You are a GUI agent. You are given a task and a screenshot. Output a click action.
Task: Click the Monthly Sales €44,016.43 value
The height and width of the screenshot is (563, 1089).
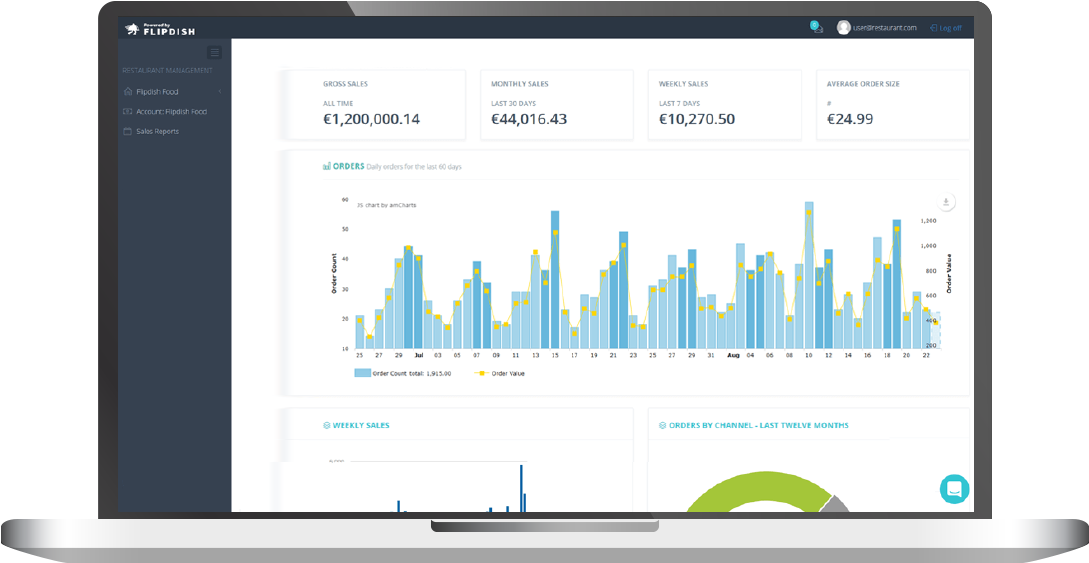pos(529,119)
